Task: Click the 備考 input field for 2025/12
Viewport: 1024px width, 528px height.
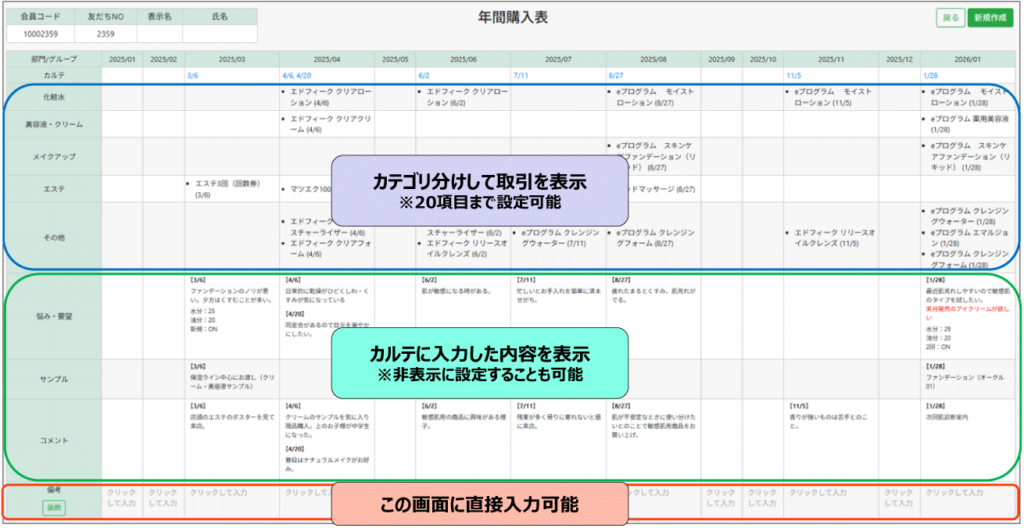Action: [900, 499]
